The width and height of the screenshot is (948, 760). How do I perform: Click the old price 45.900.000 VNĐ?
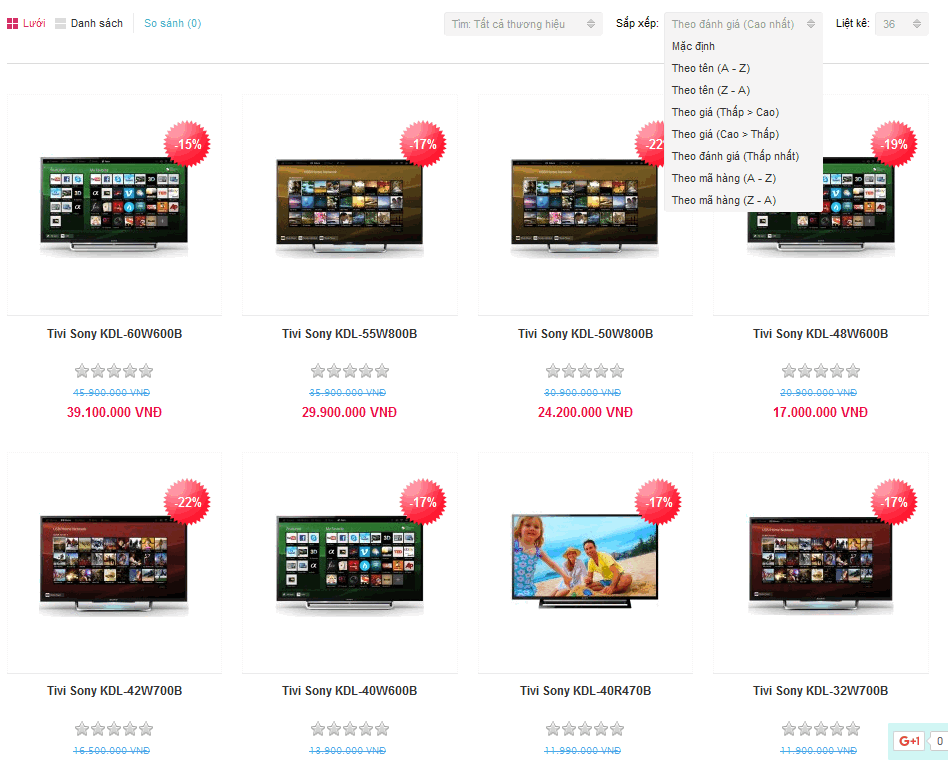(111, 392)
